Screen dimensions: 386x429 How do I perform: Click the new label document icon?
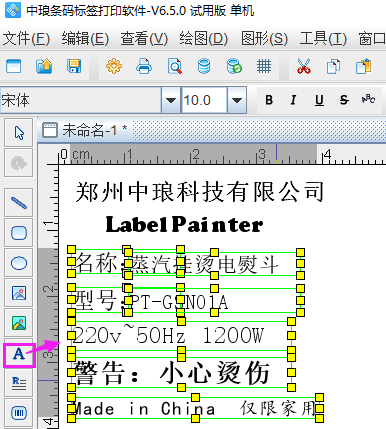[x=13, y=66]
